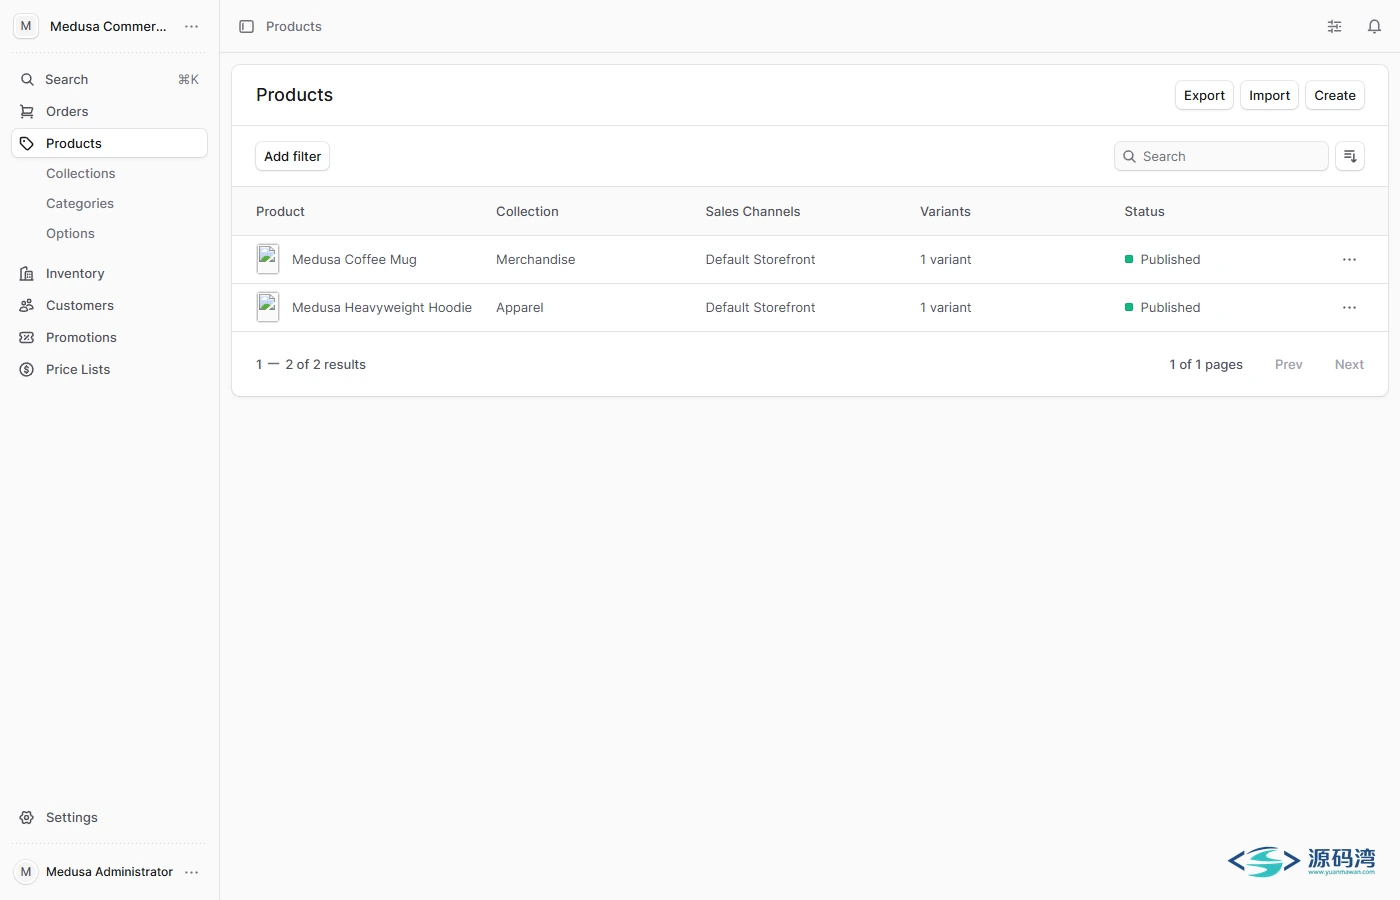Click the Export button

(x=1204, y=96)
